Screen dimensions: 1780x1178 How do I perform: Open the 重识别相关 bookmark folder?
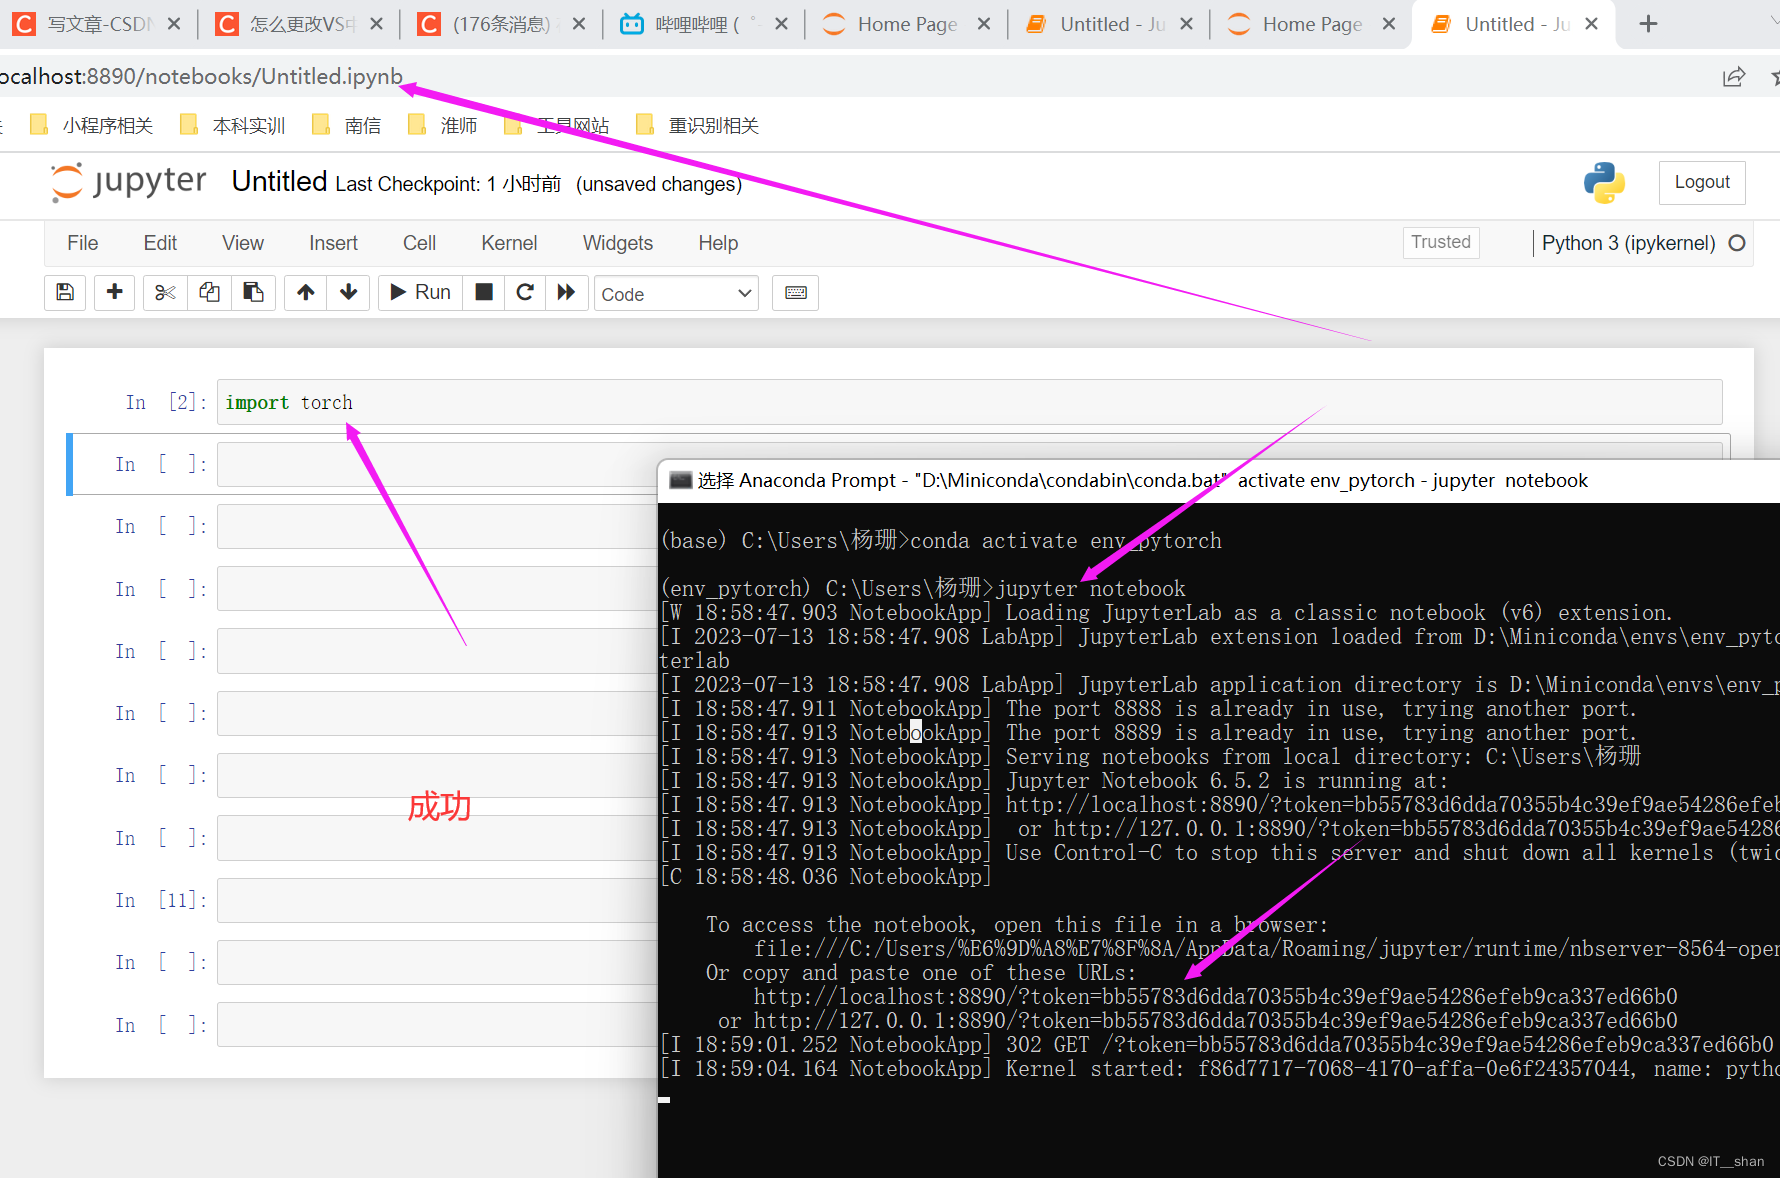click(698, 125)
